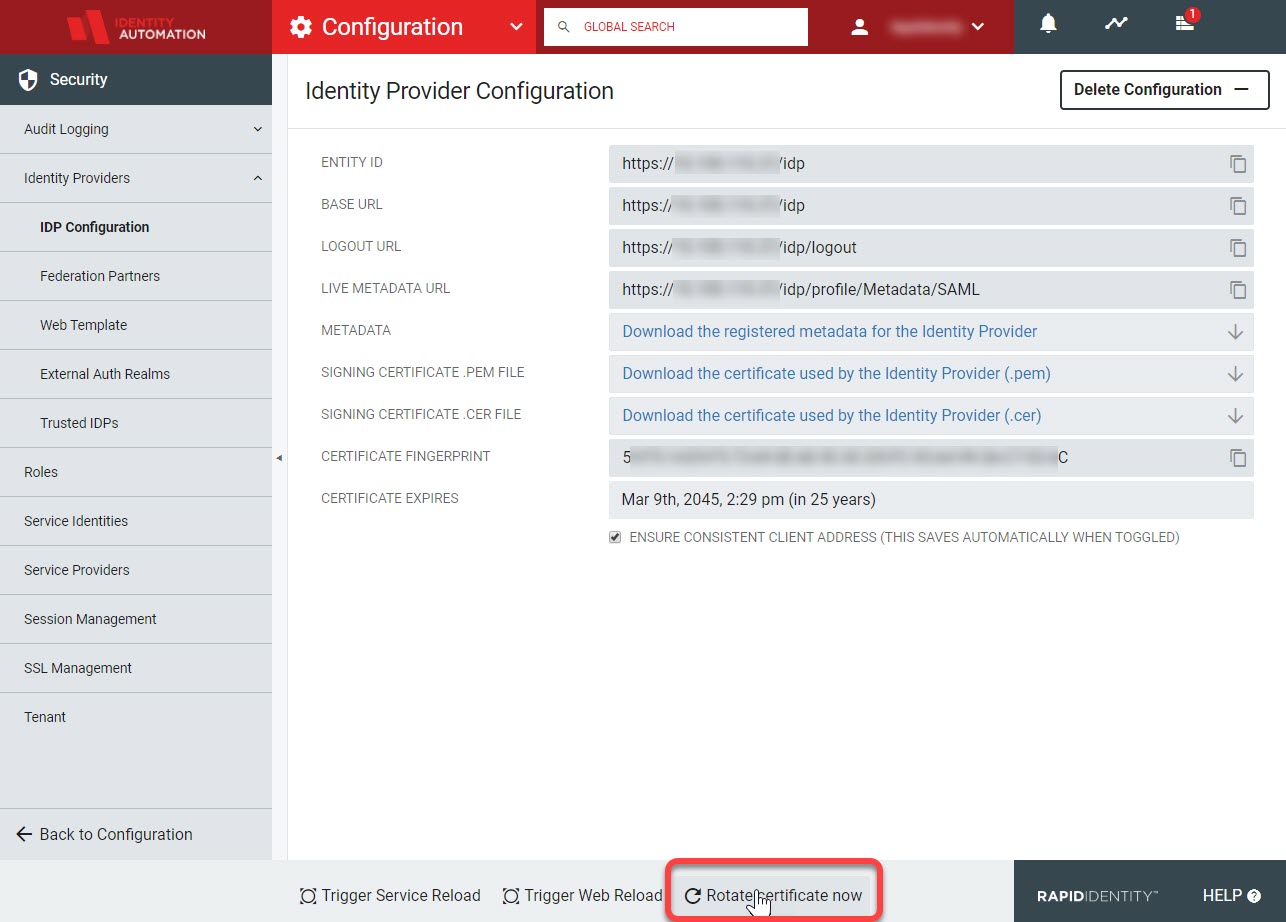Click the Delete Configuration button

(1164, 90)
